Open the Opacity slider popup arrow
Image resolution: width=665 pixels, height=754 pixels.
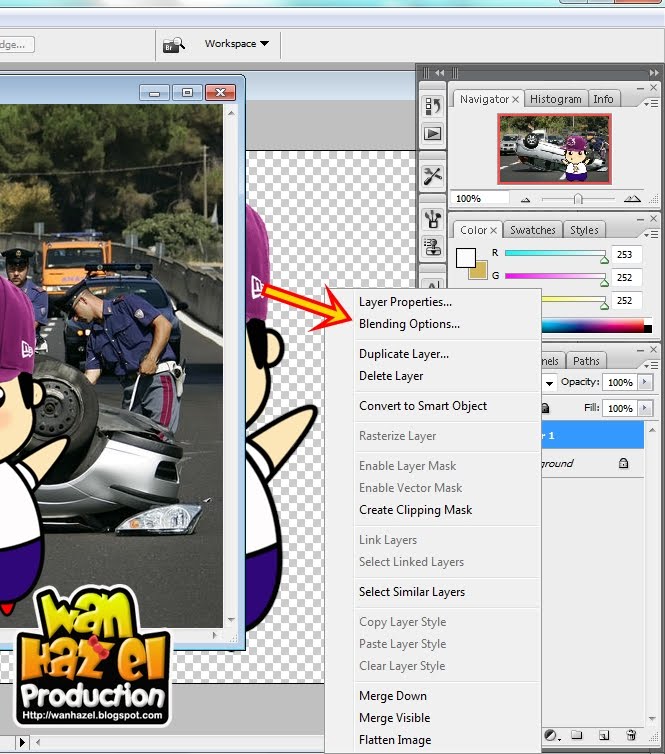[x=645, y=382]
